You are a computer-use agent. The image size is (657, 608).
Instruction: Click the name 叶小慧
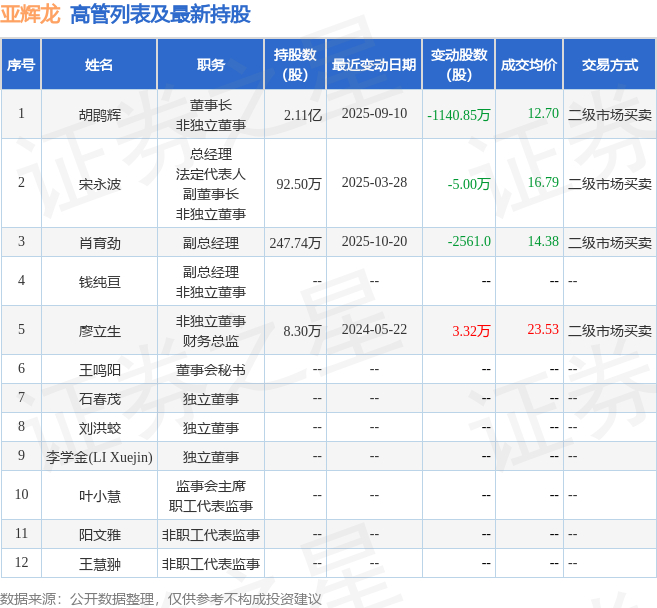click(x=100, y=496)
